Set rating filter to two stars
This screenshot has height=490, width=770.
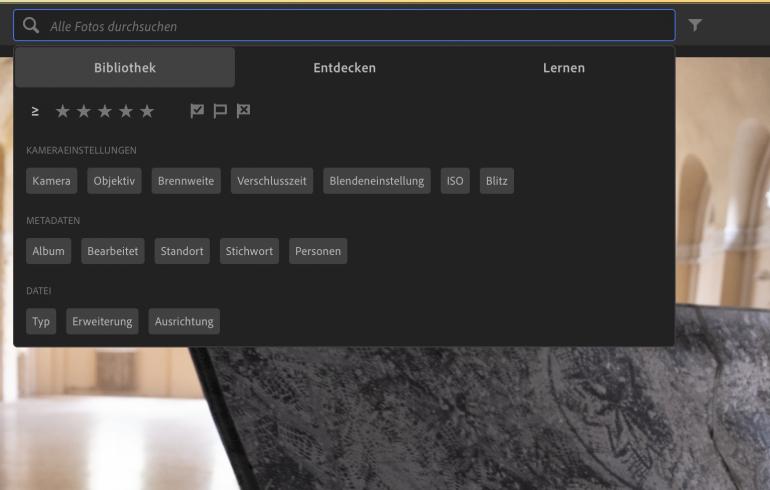point(83,111)
